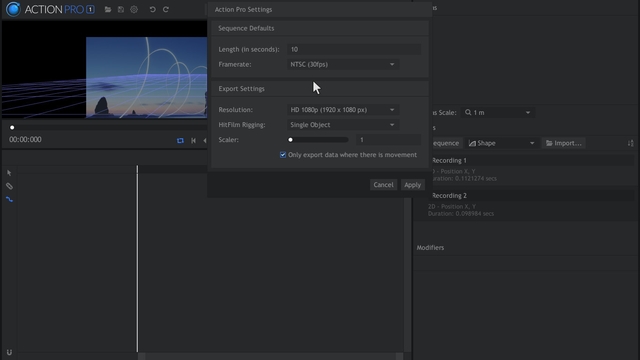Apply the Action Pro Settings
The width and height of the screenshot is (640, 360).
412,185
